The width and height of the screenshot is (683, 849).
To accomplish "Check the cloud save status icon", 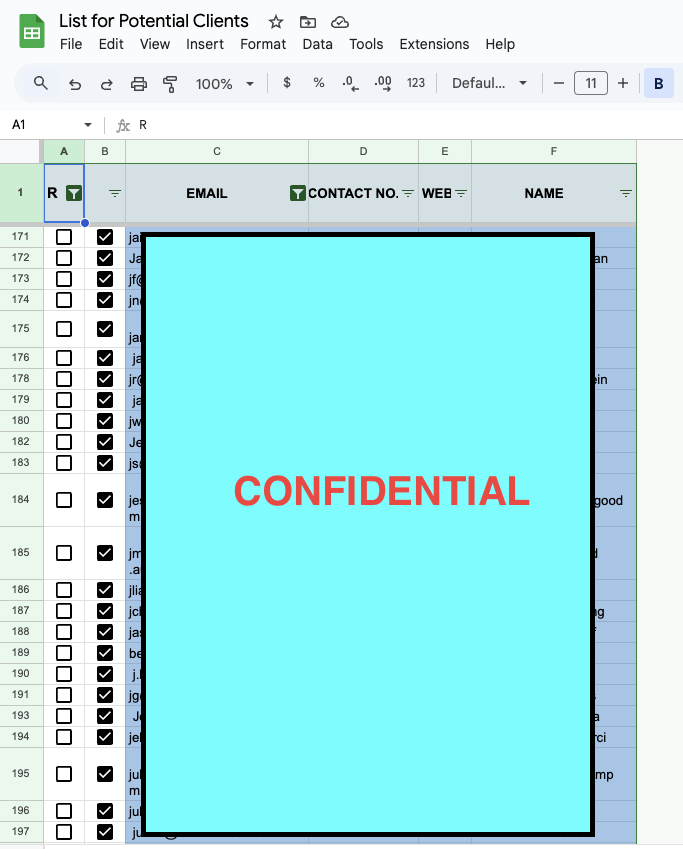I will [340, 22].
